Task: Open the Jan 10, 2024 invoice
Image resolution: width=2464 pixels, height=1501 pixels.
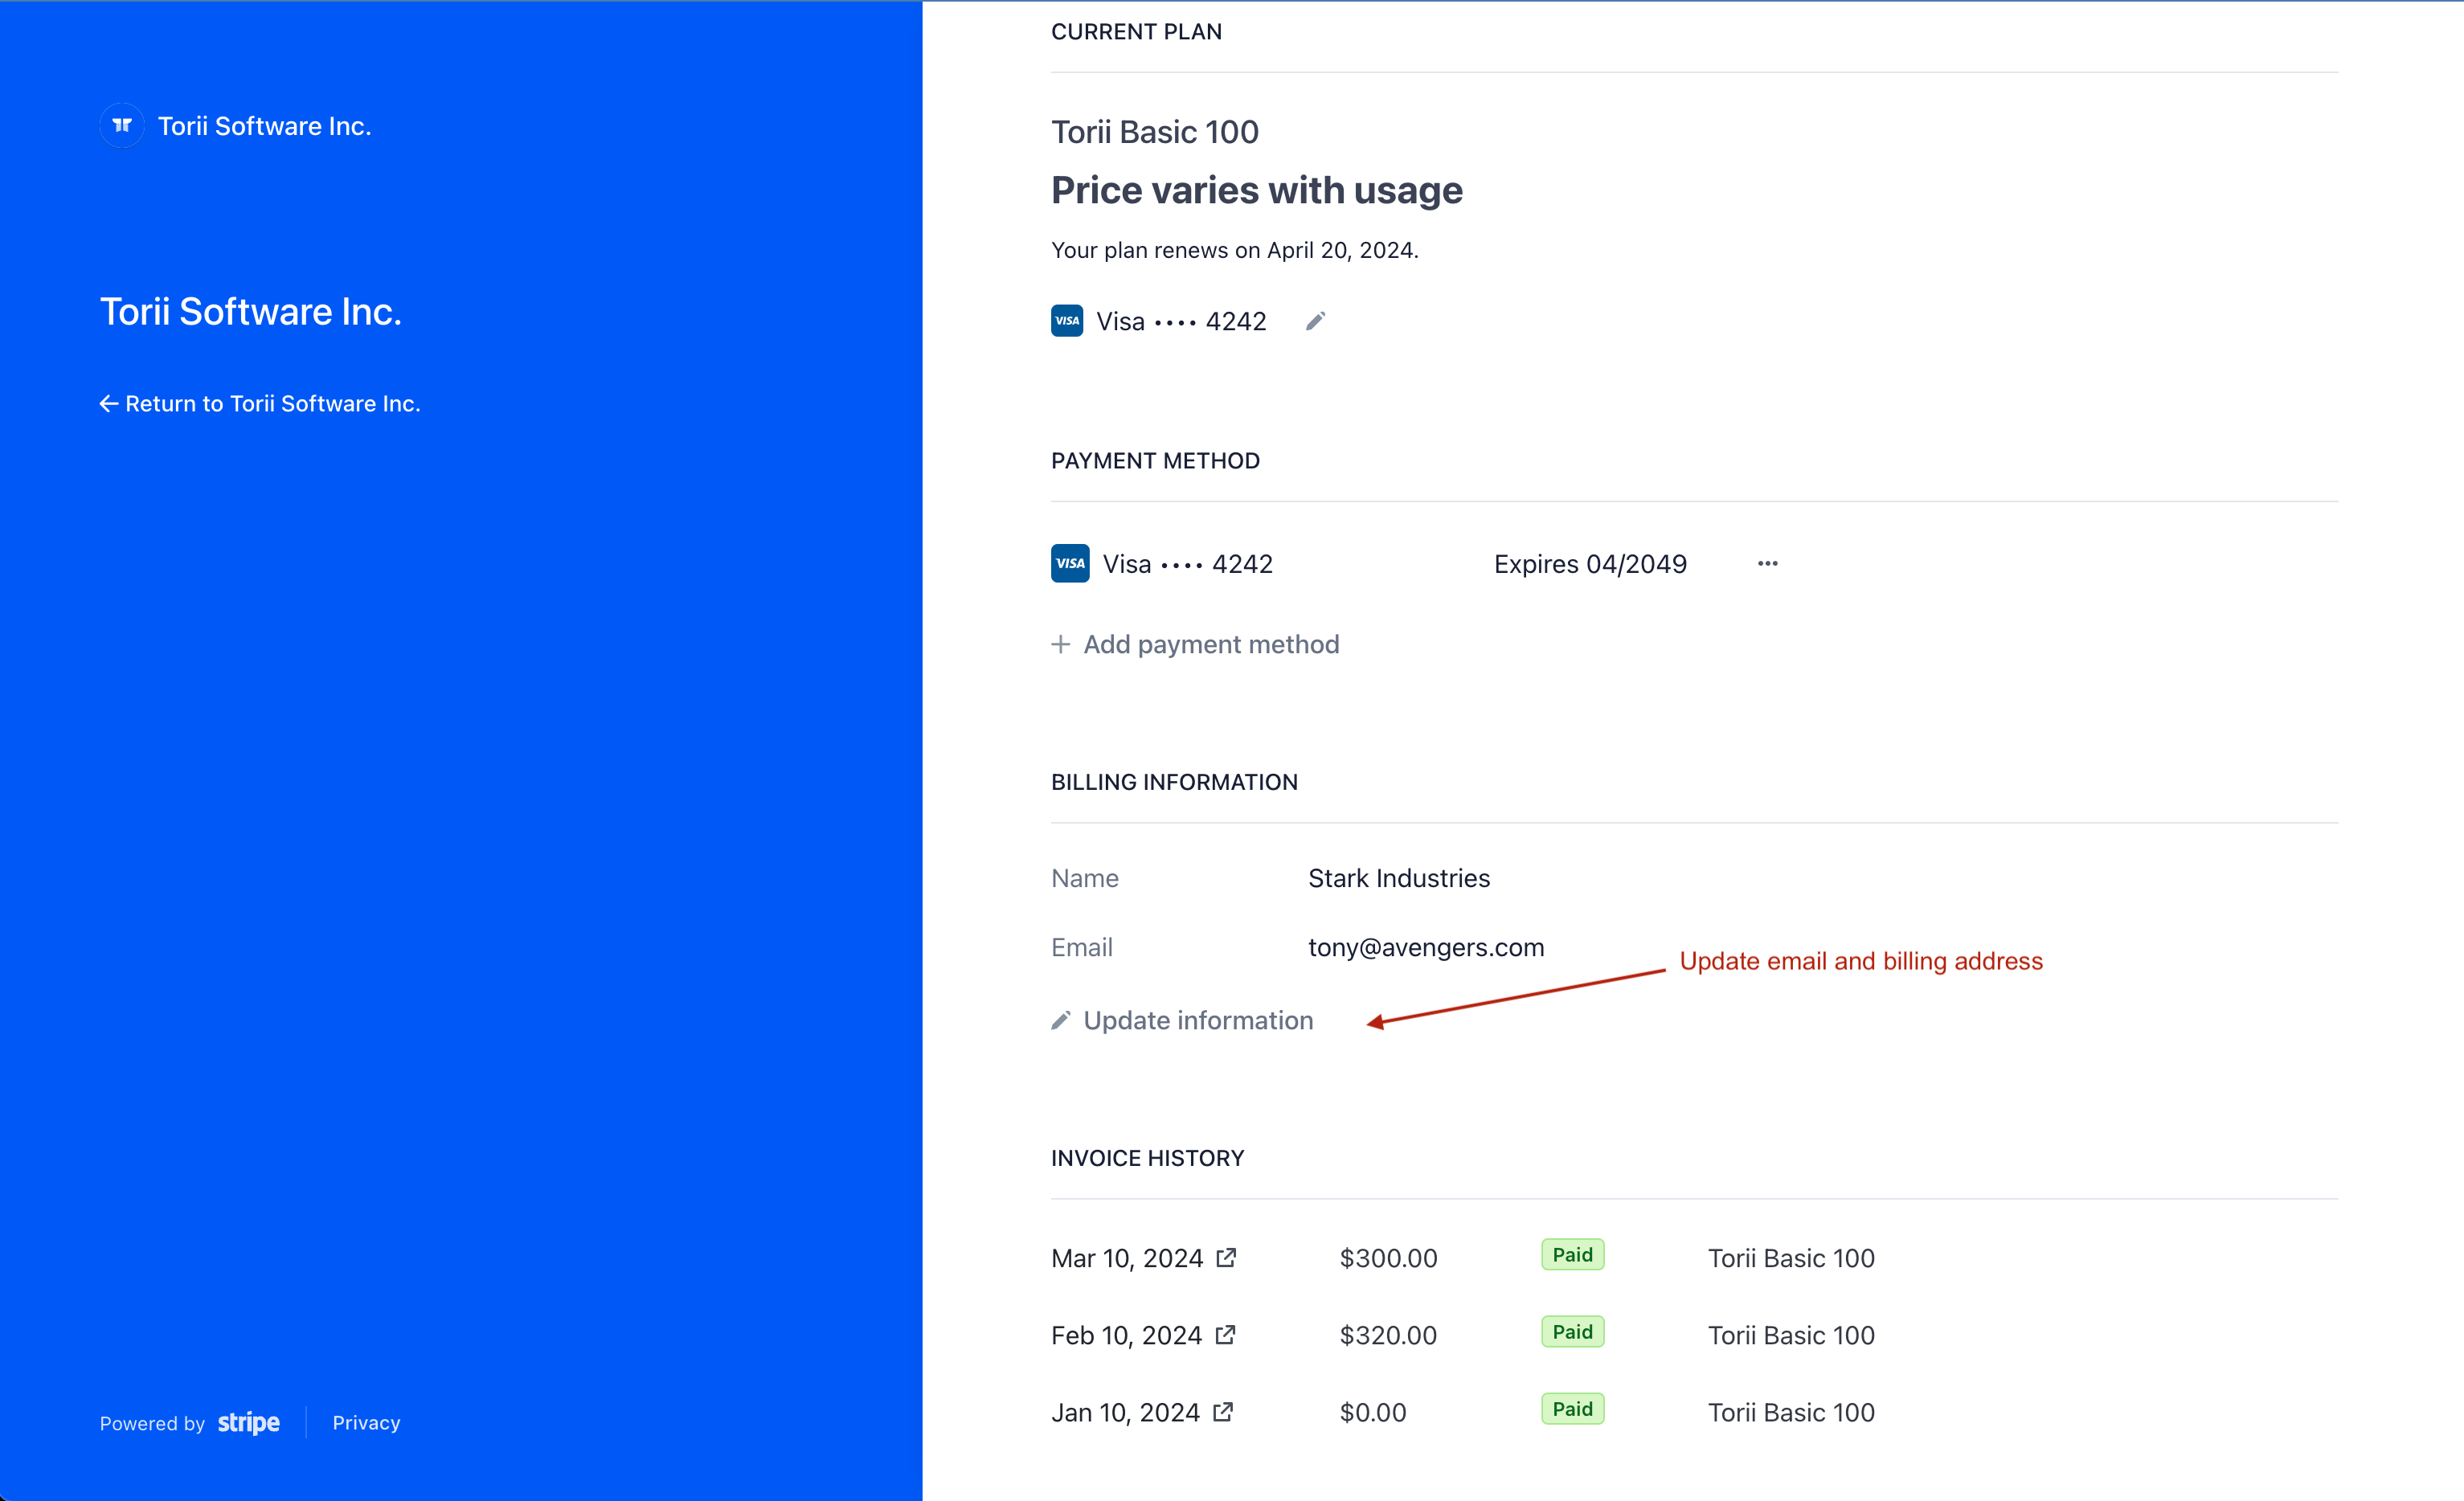Action: click(x=1142, y=1412)
